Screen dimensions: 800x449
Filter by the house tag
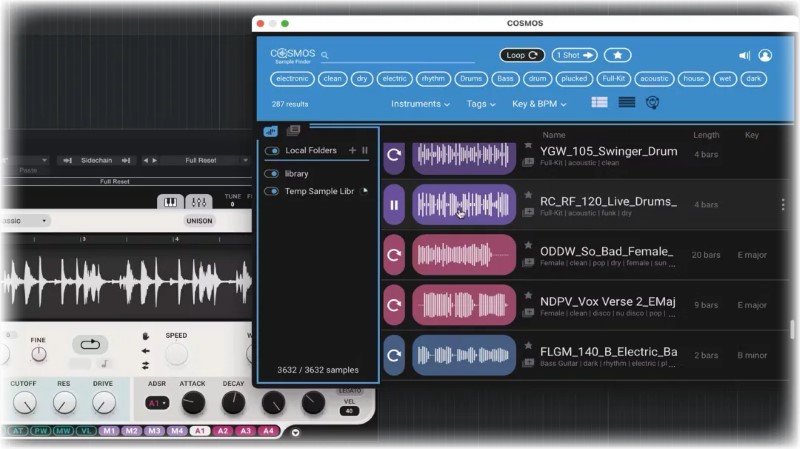(693, 79)
